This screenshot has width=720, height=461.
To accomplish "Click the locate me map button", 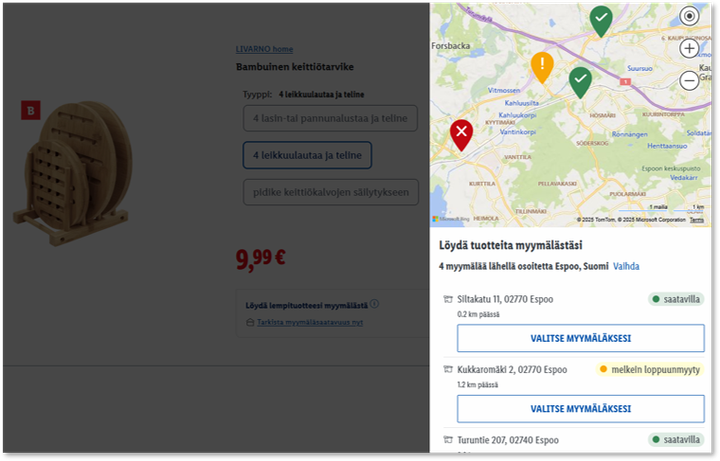I will click(x=689, y=16).
